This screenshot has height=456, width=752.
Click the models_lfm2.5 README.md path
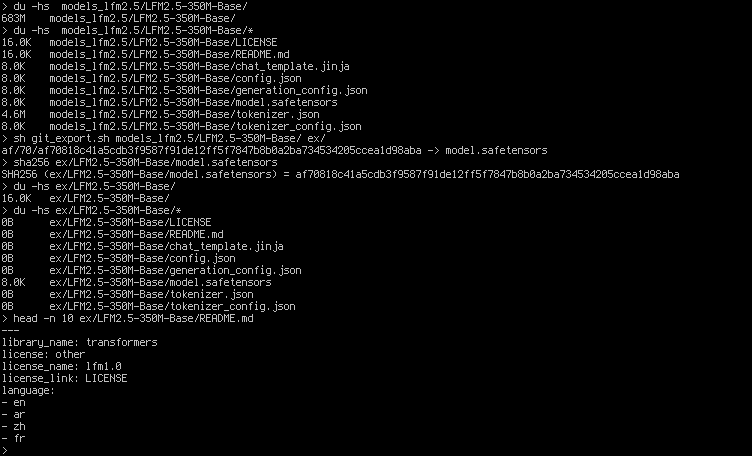pyautogui.click(x=169, y=54)
